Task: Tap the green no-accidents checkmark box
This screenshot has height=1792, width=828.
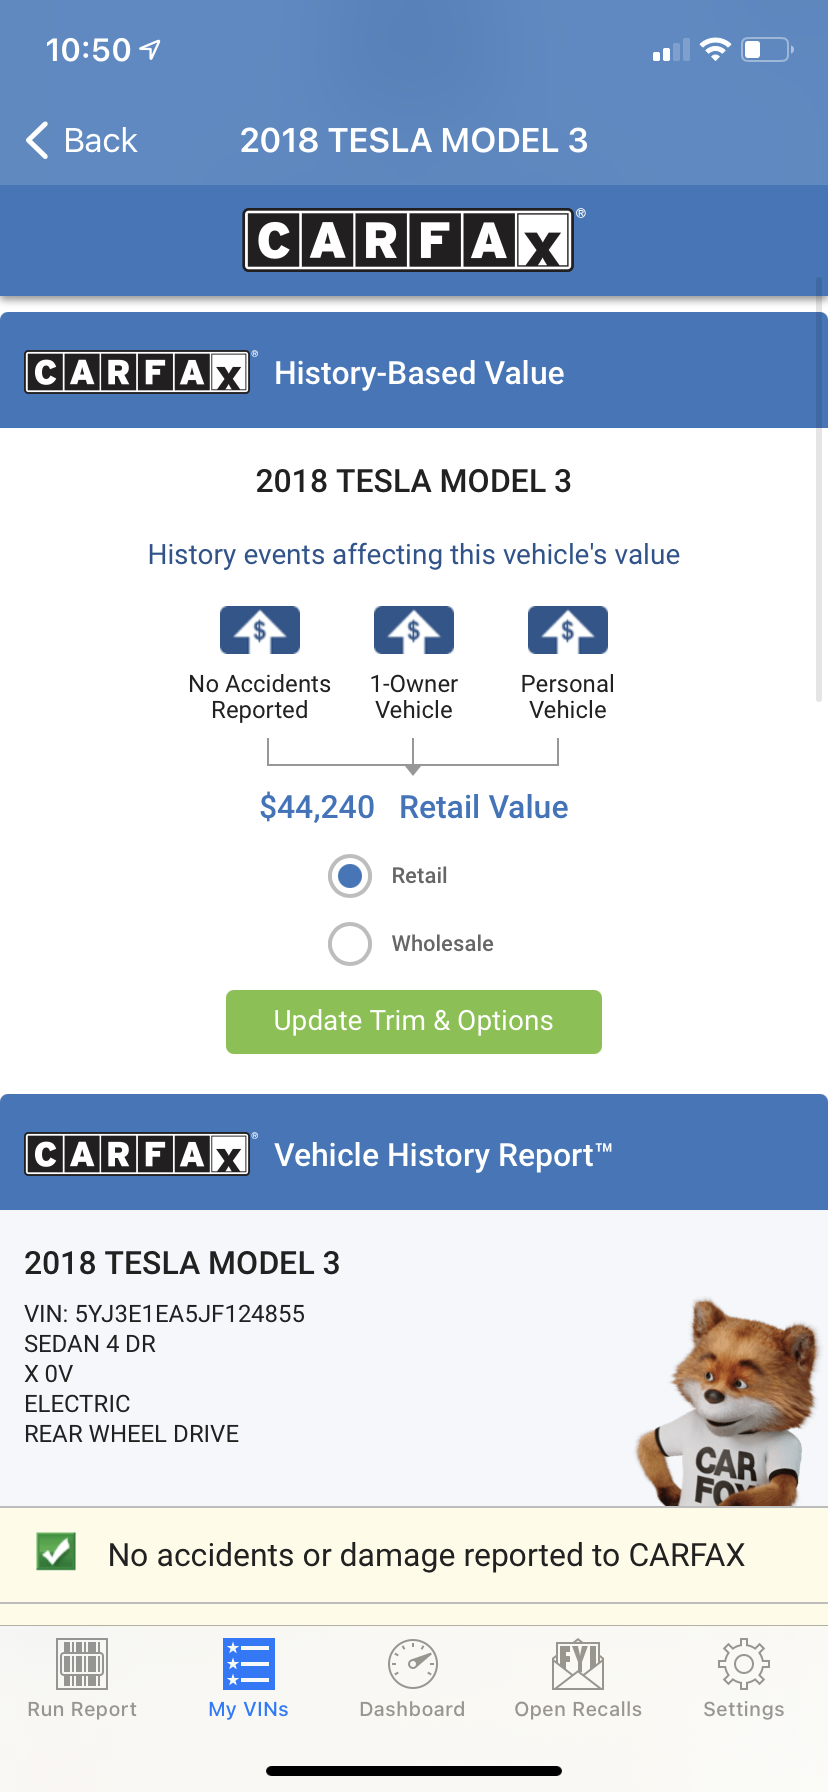Action: point(56,1552)
